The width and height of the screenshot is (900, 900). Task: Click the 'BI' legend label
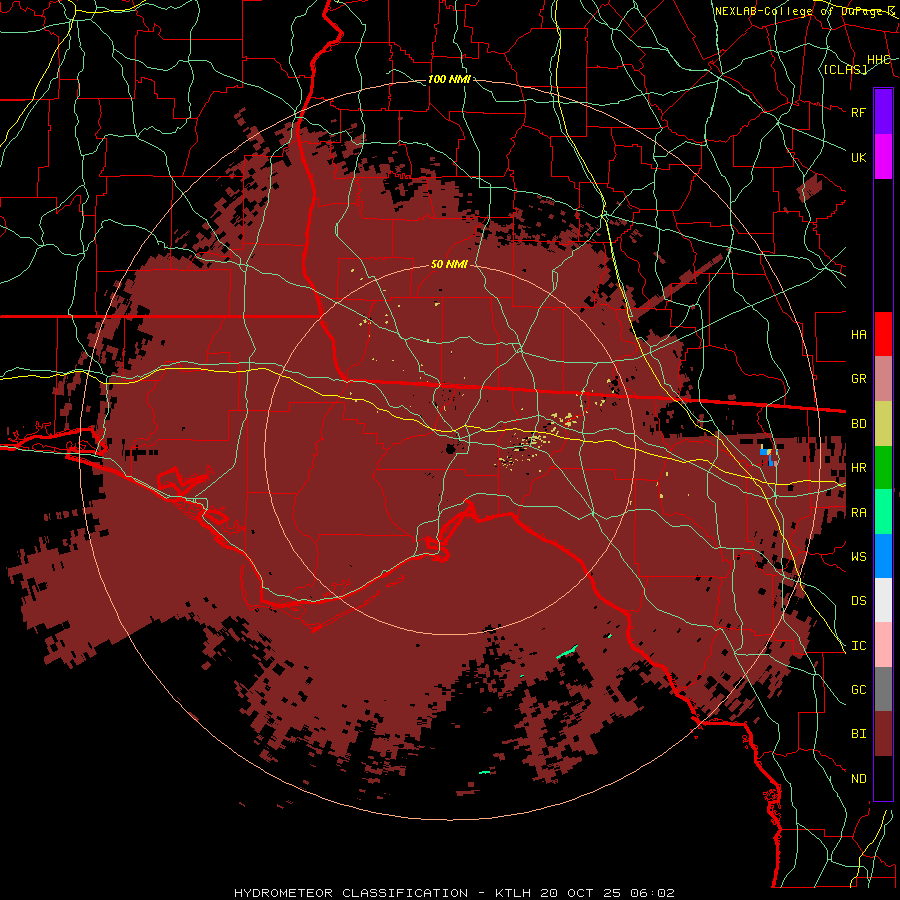(858, 734)
